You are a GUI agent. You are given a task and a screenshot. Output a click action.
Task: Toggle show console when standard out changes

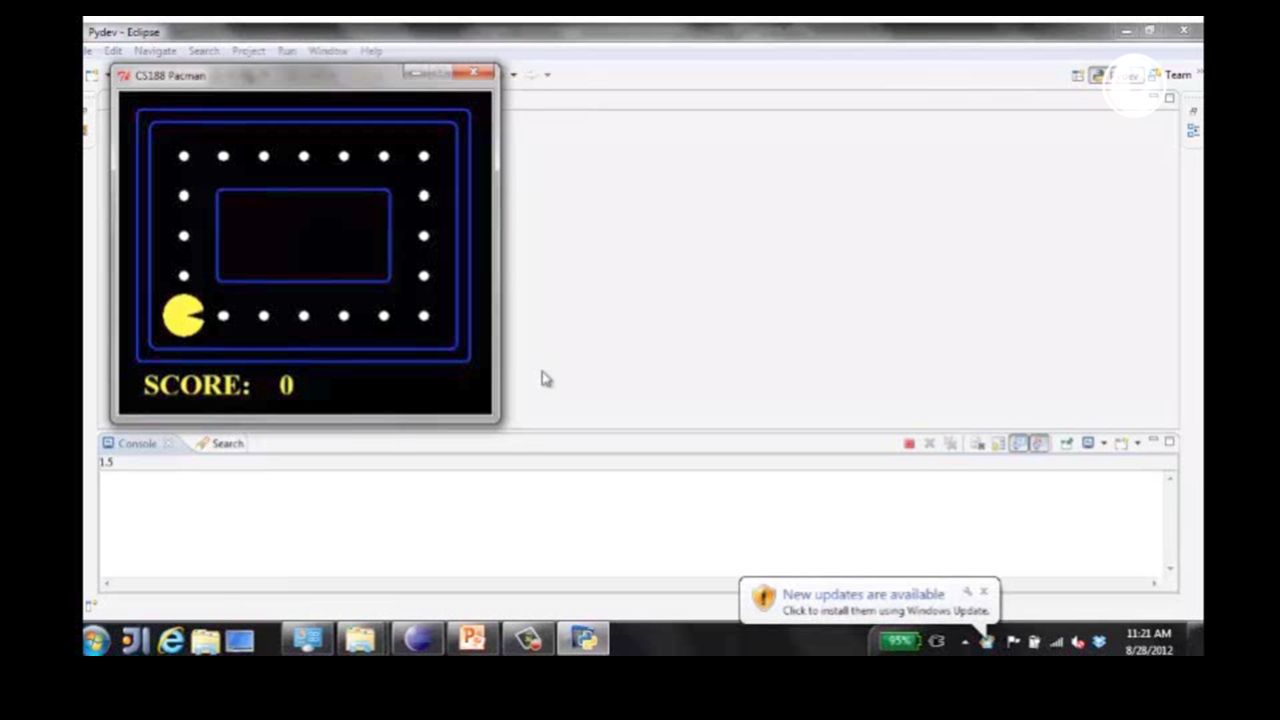pyautogui.click(x=1018, y=443)
